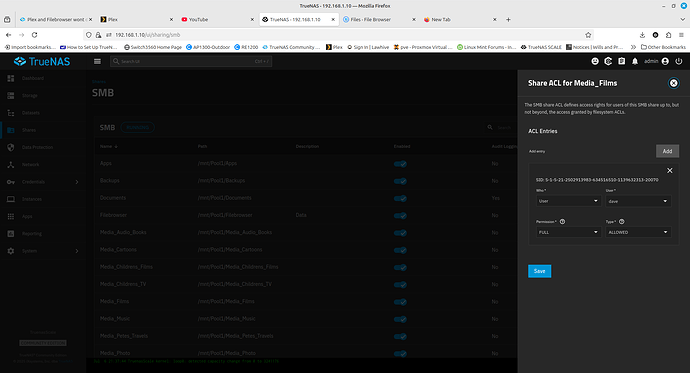The width and height of the screenshot is (690, 373).
Task: Toggle the Enabled switch for Apps share
Action: [400, 164]
